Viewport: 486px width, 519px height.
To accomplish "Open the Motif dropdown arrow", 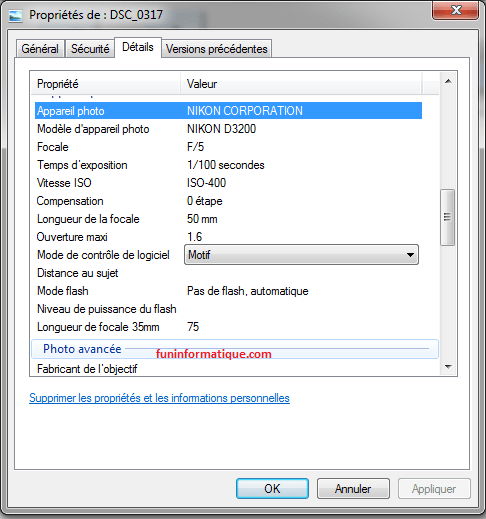I will (x=410, y=255).
